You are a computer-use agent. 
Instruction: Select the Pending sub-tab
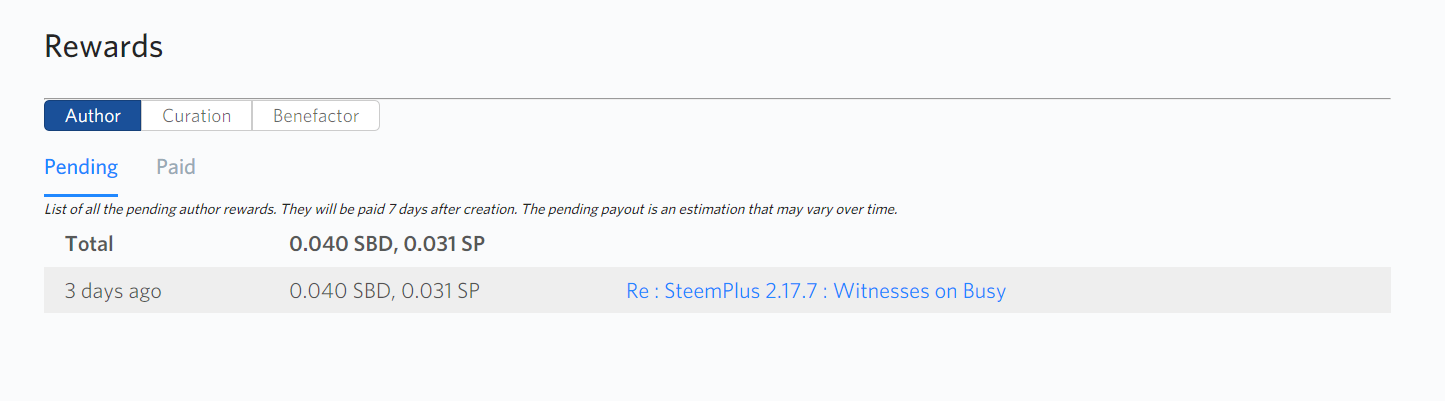81,167
